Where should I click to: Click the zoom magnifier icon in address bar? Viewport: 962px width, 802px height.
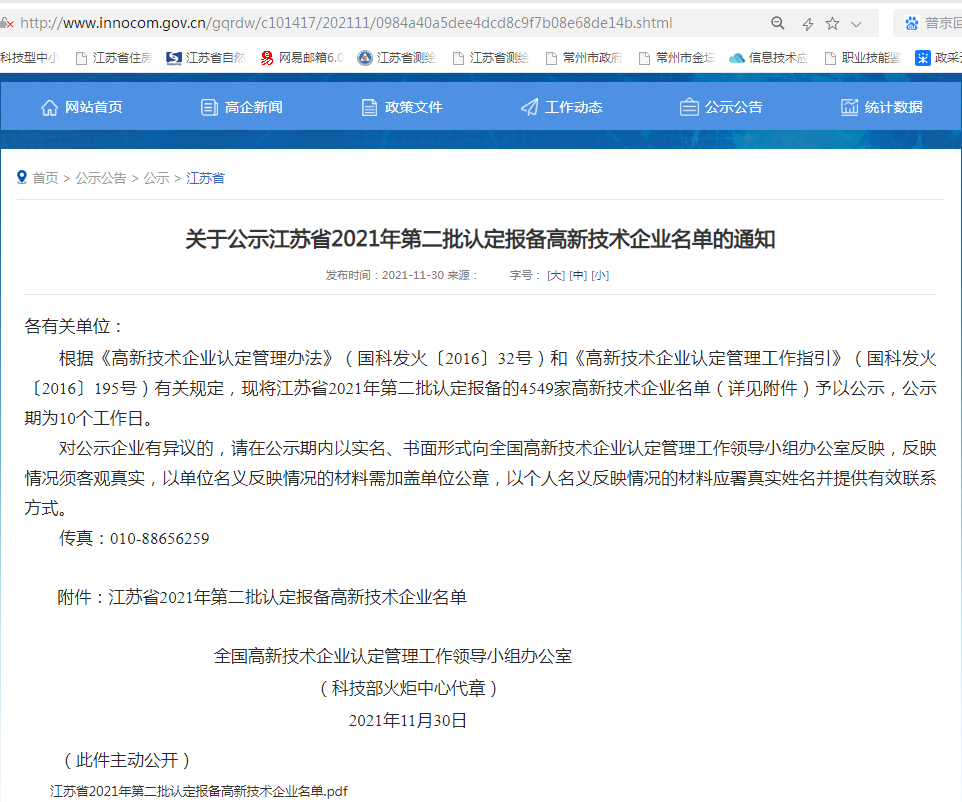tap(778, 23)
